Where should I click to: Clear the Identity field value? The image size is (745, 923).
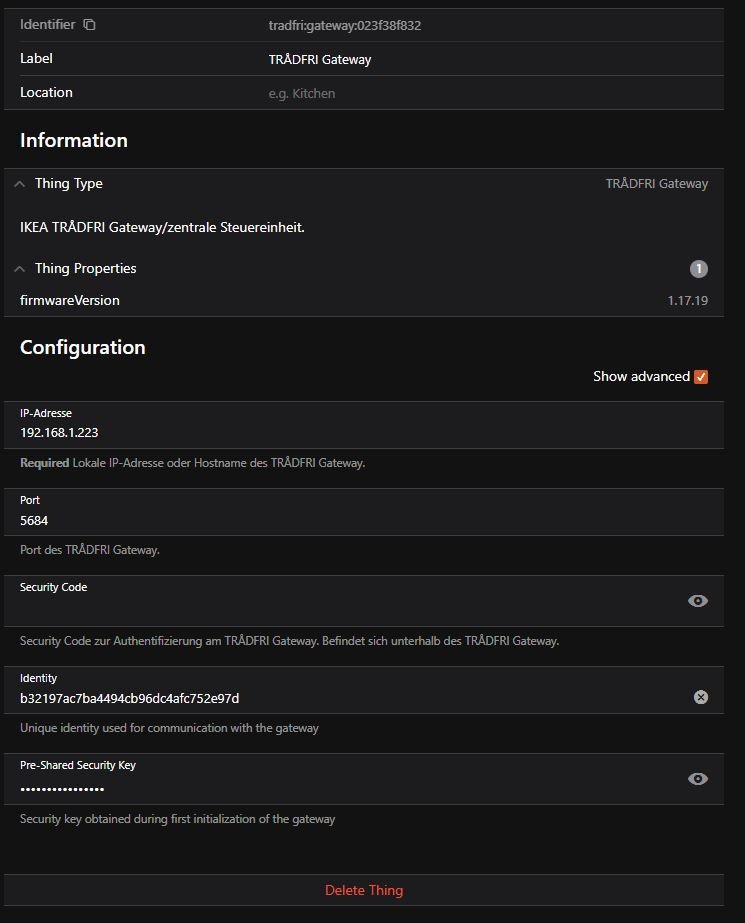point(701,697)
